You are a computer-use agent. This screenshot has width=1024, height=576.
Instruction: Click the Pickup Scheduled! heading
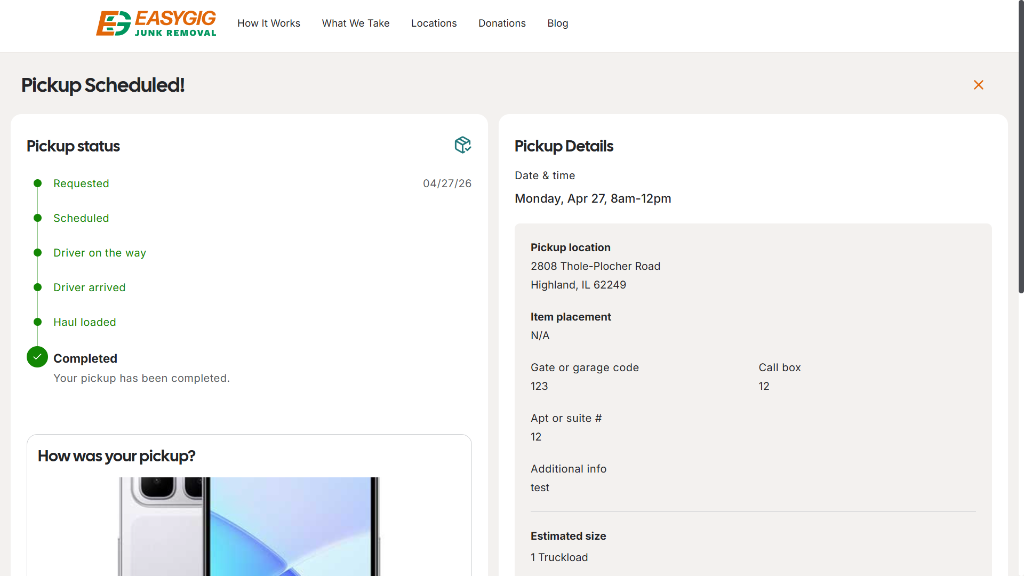tap(103, 86)
